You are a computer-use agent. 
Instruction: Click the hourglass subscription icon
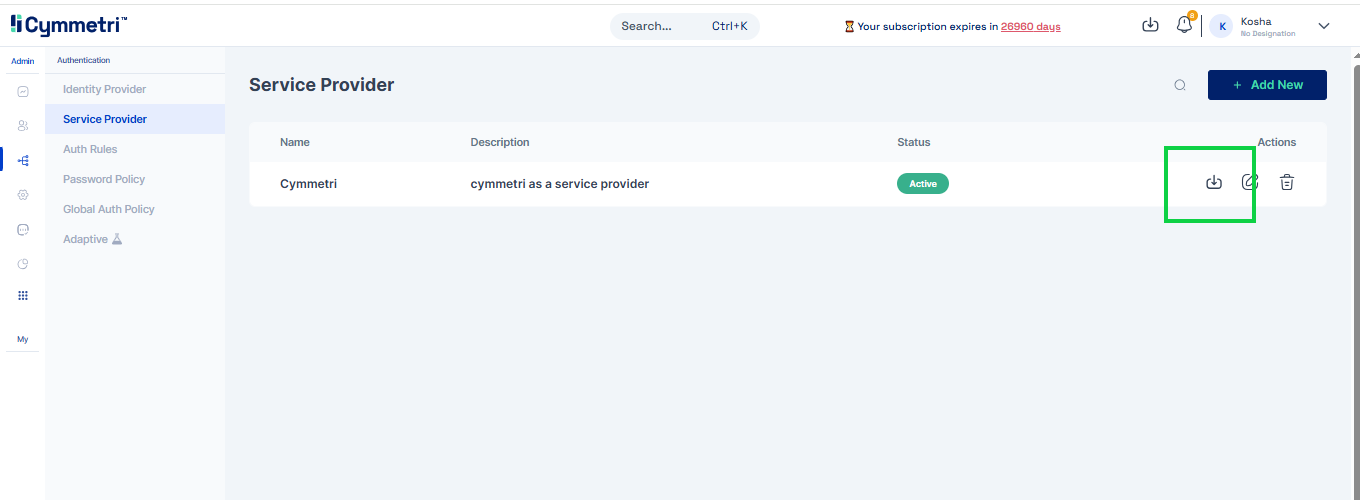849,27
